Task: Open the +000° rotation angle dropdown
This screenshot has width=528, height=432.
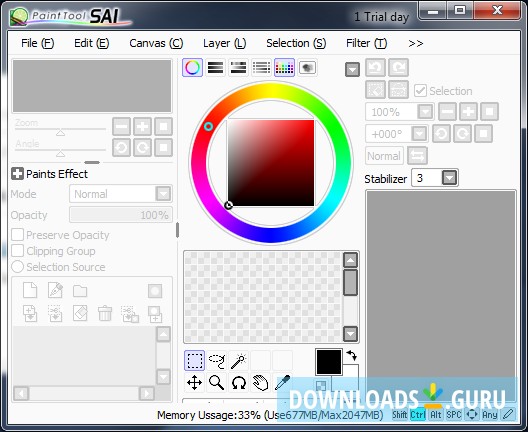Action: (420, 134)
